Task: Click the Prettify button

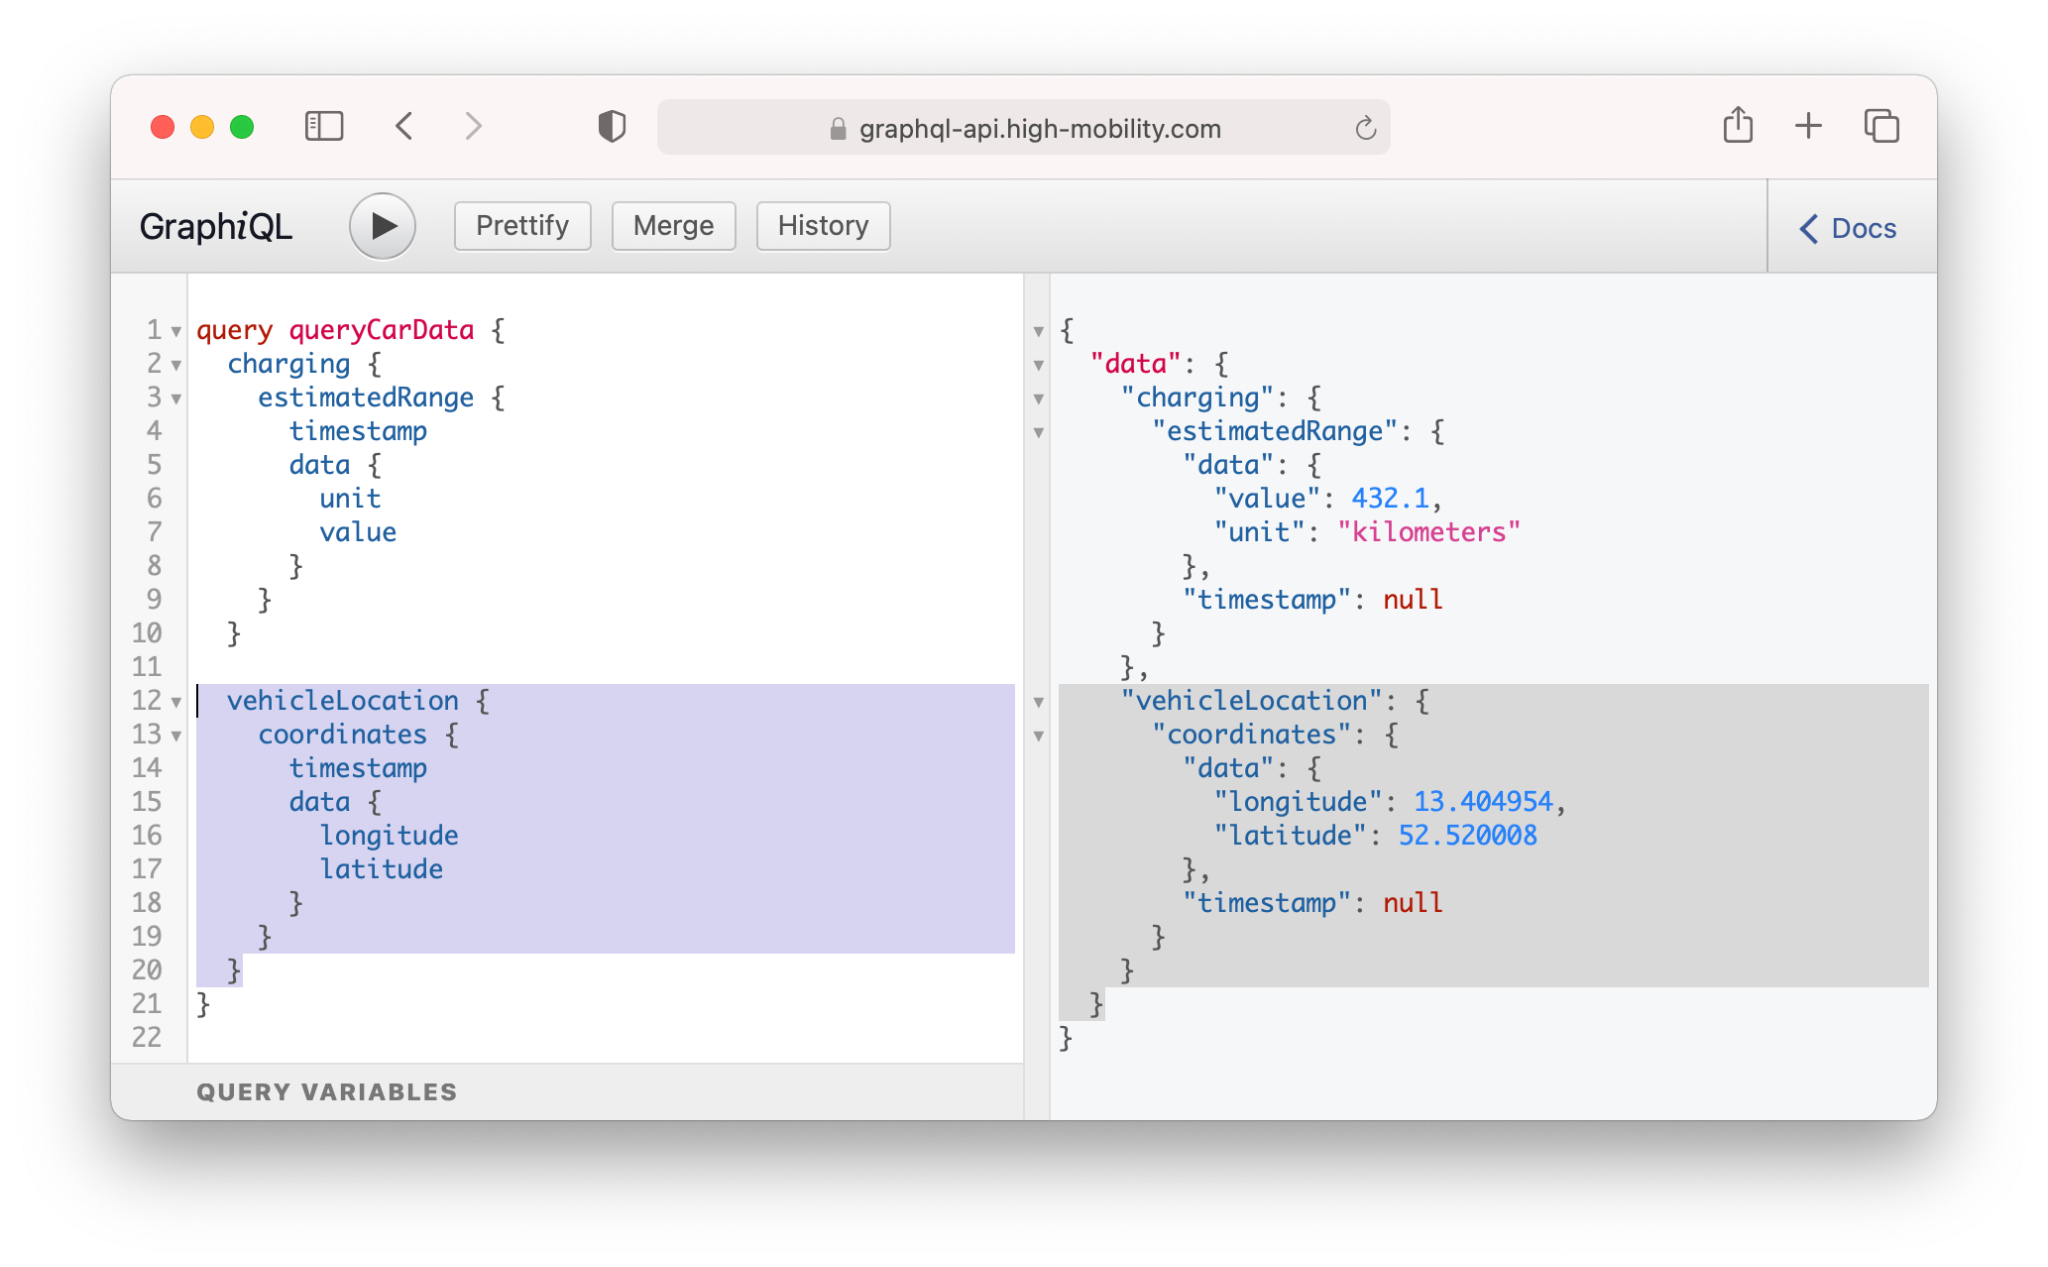Action: [x=522, y=226]
